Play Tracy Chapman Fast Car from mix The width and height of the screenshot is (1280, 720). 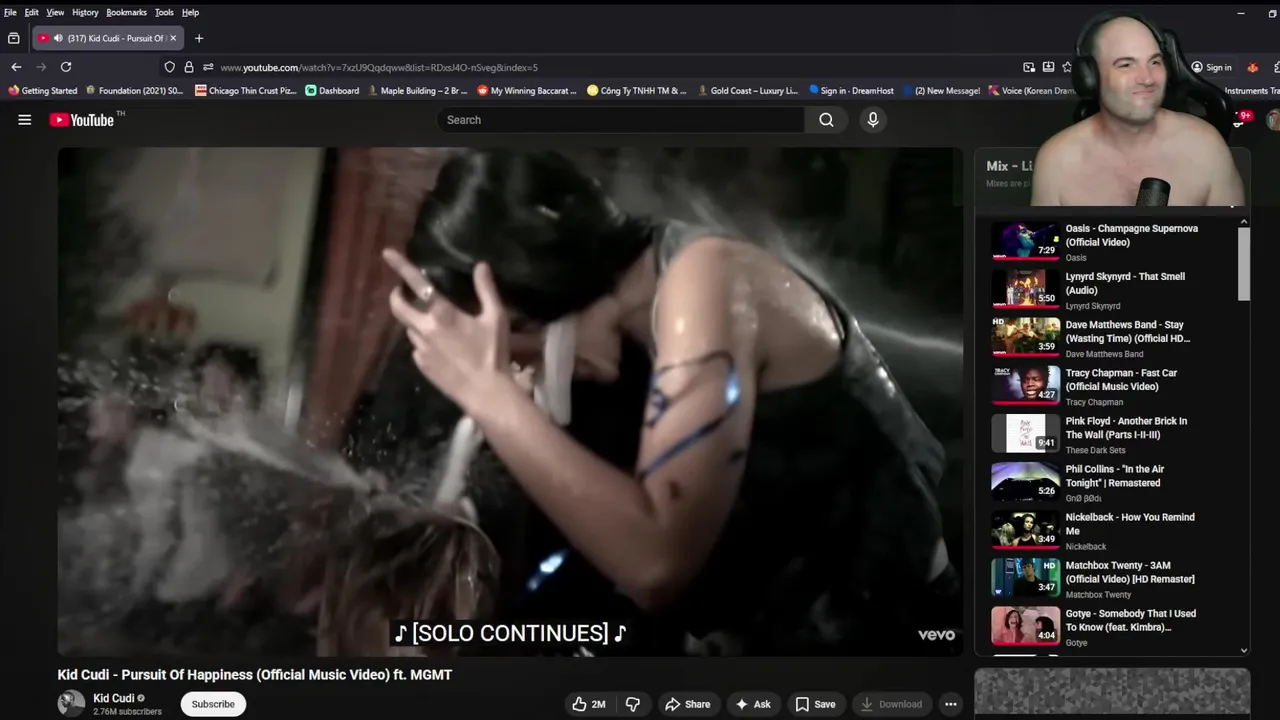1112,386
